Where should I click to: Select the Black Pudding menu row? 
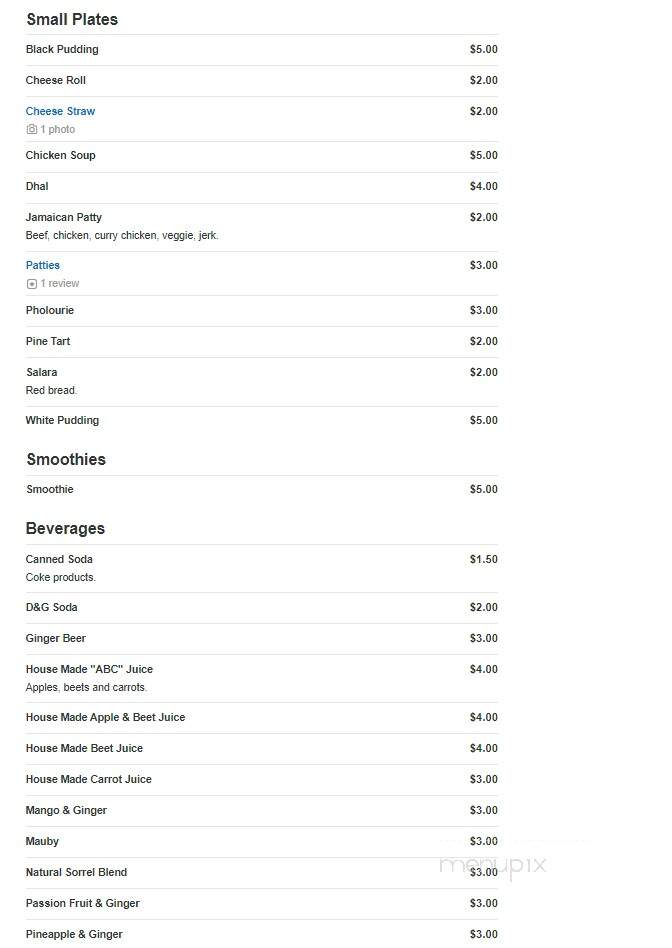[262, 50]
